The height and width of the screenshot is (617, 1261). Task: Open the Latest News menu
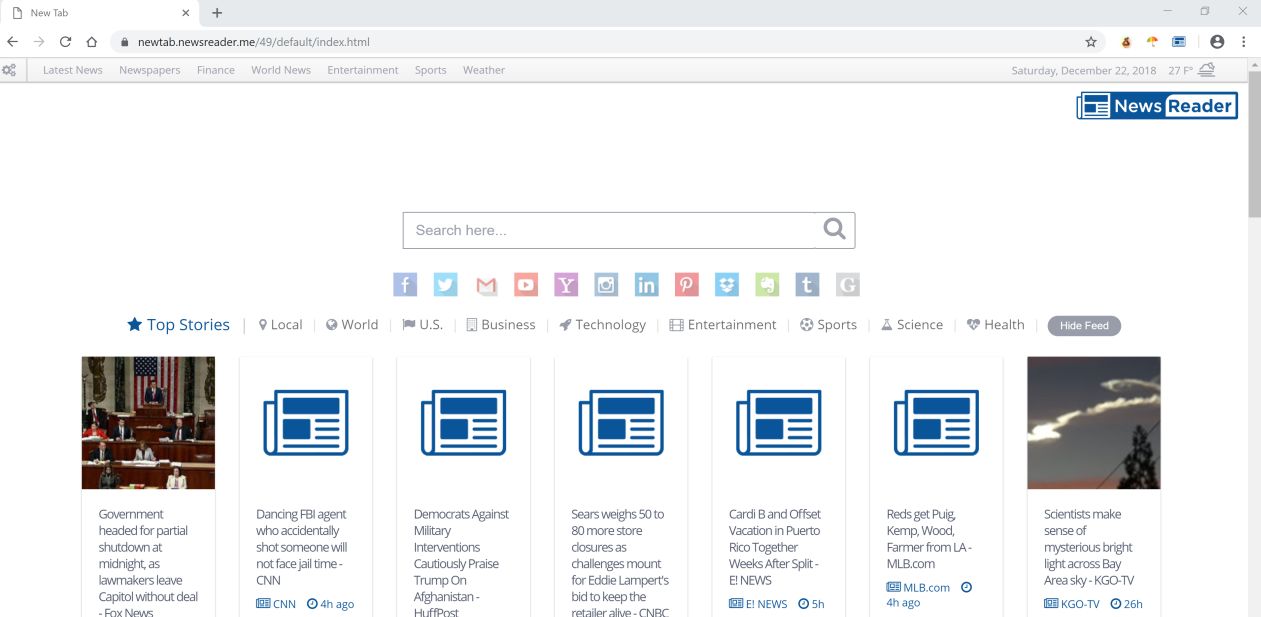(x=73, y=70)
